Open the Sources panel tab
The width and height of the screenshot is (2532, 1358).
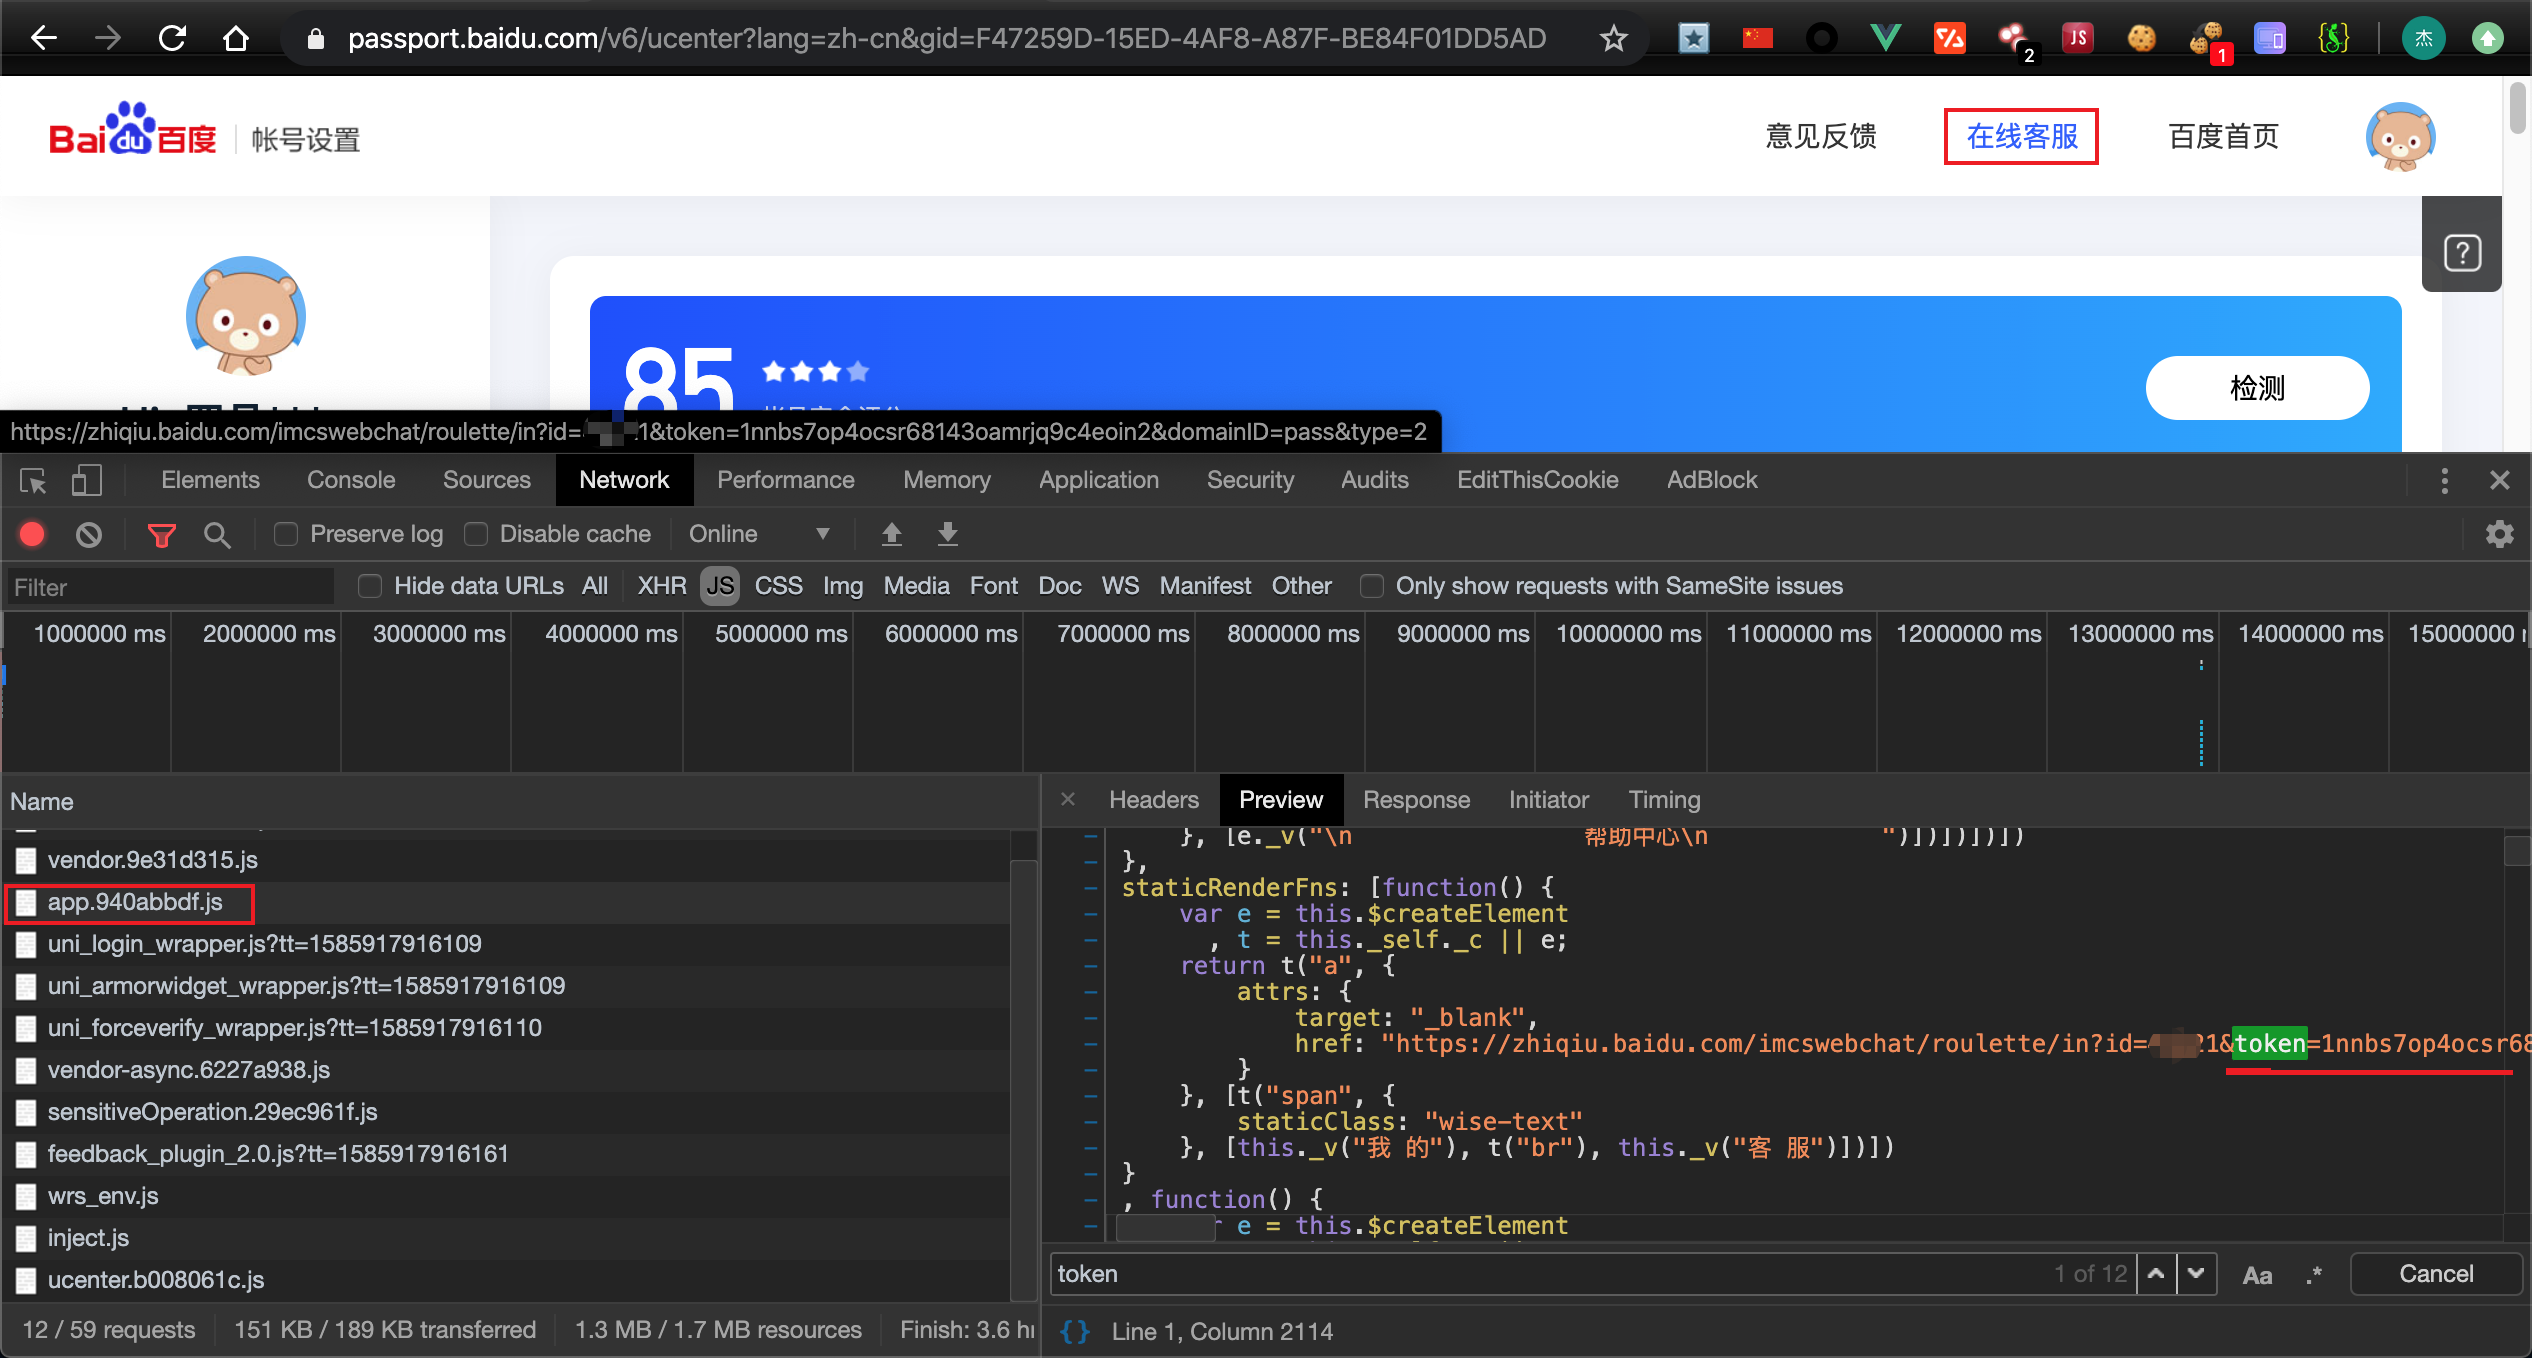point(486,480)
